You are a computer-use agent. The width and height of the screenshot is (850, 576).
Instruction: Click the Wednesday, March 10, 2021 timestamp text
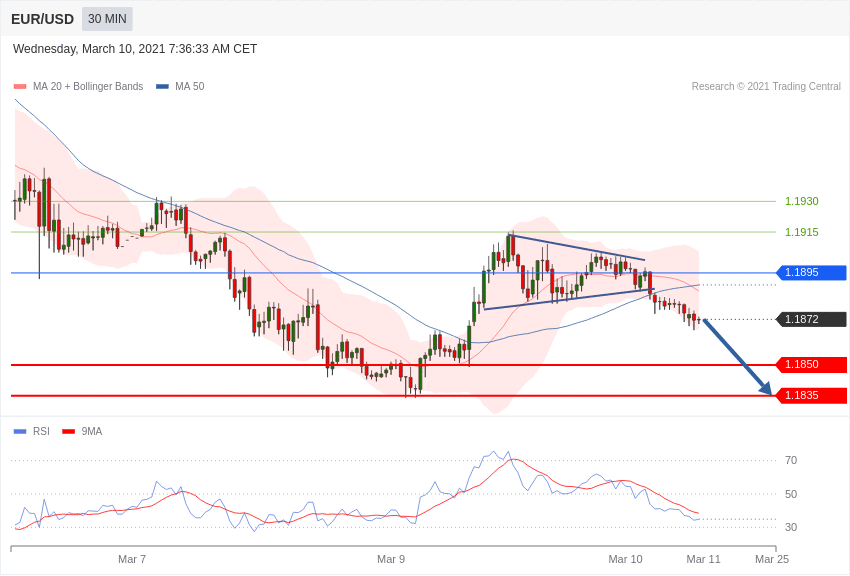pos(135,49)
